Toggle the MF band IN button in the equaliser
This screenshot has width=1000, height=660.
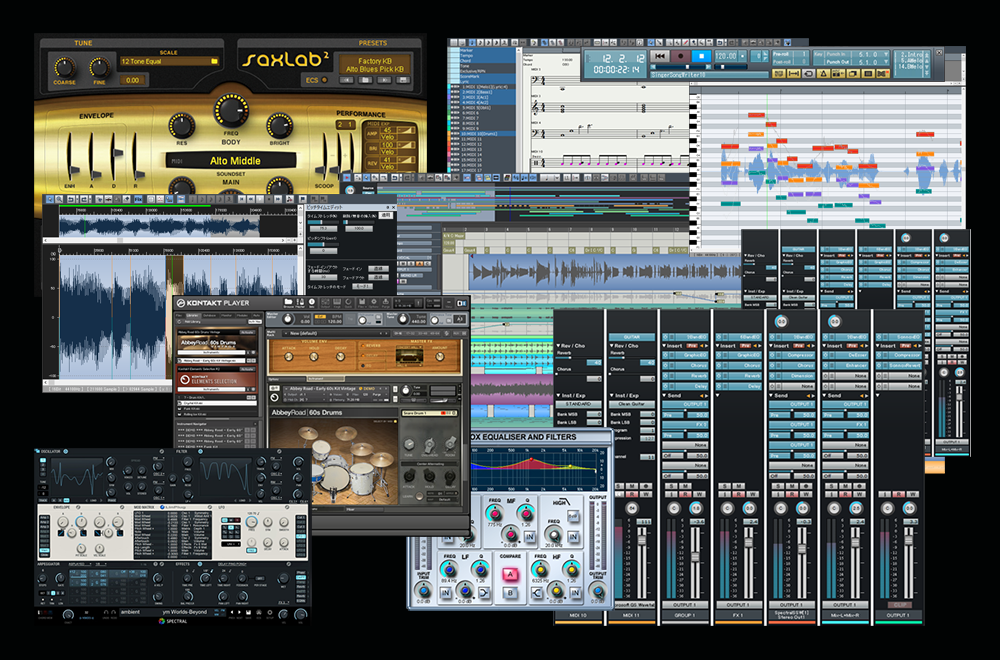(529, 537)
